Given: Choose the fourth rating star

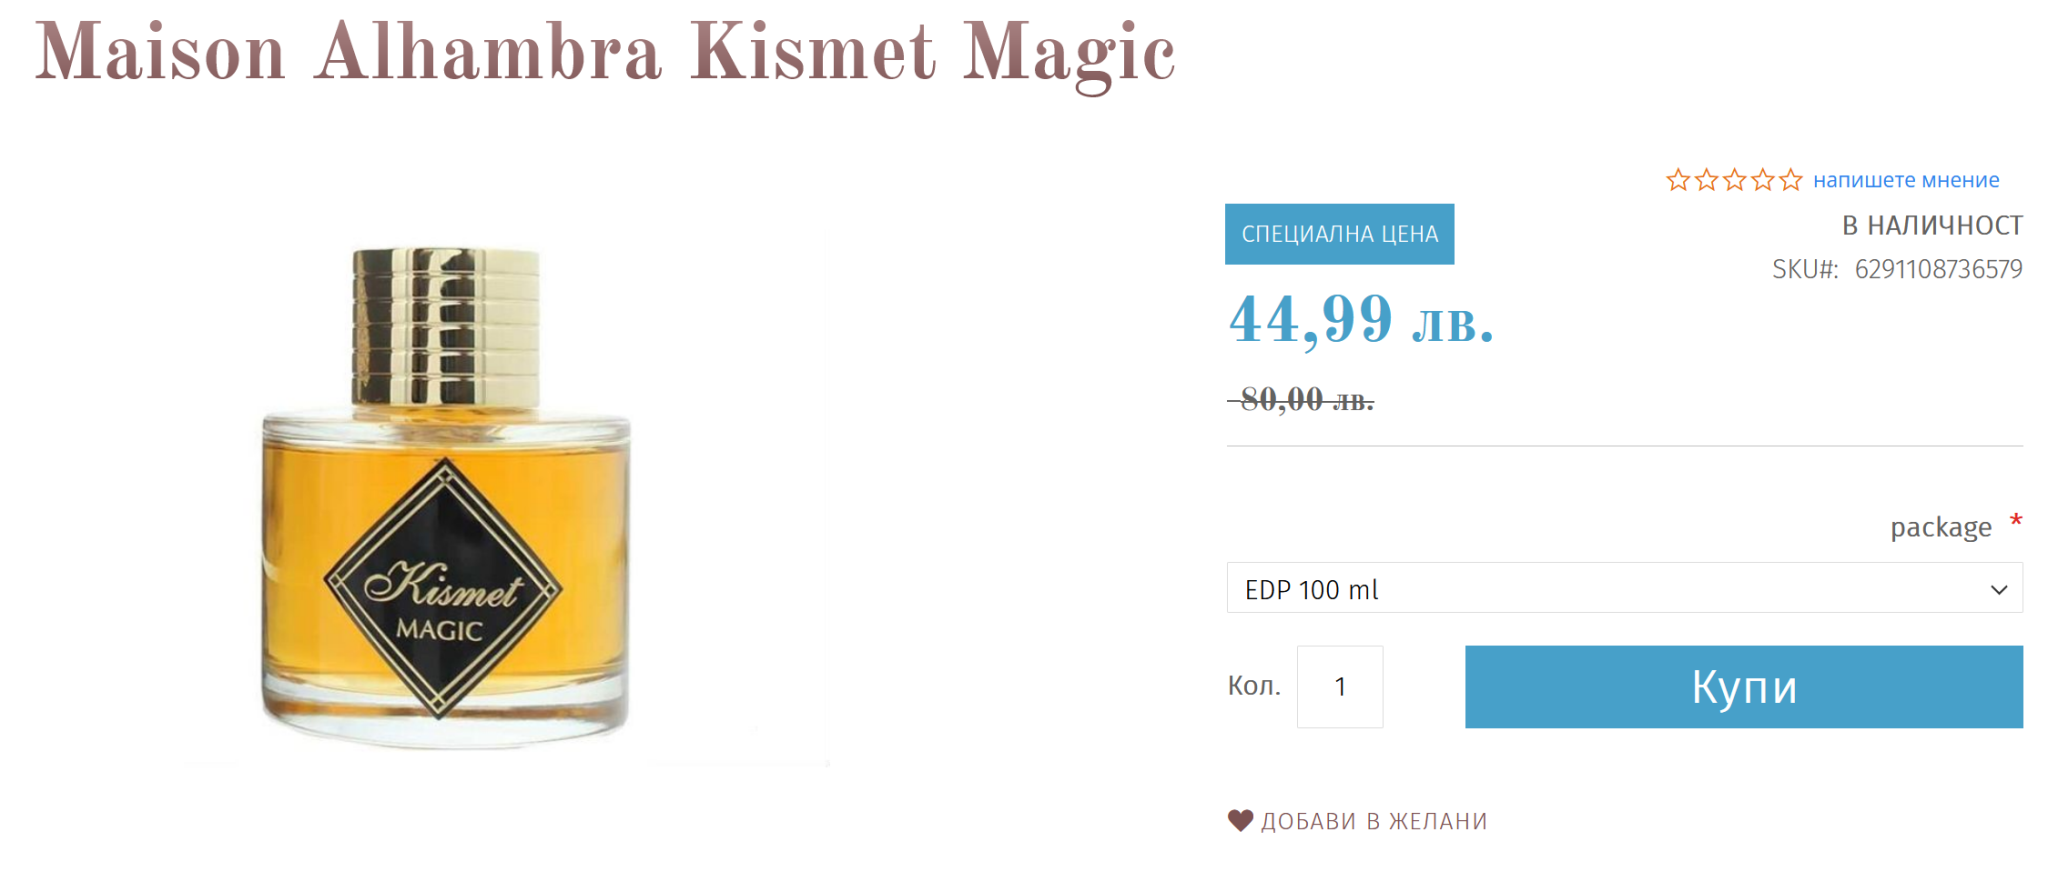Looking at the screenshot, I should point(1762,180).
